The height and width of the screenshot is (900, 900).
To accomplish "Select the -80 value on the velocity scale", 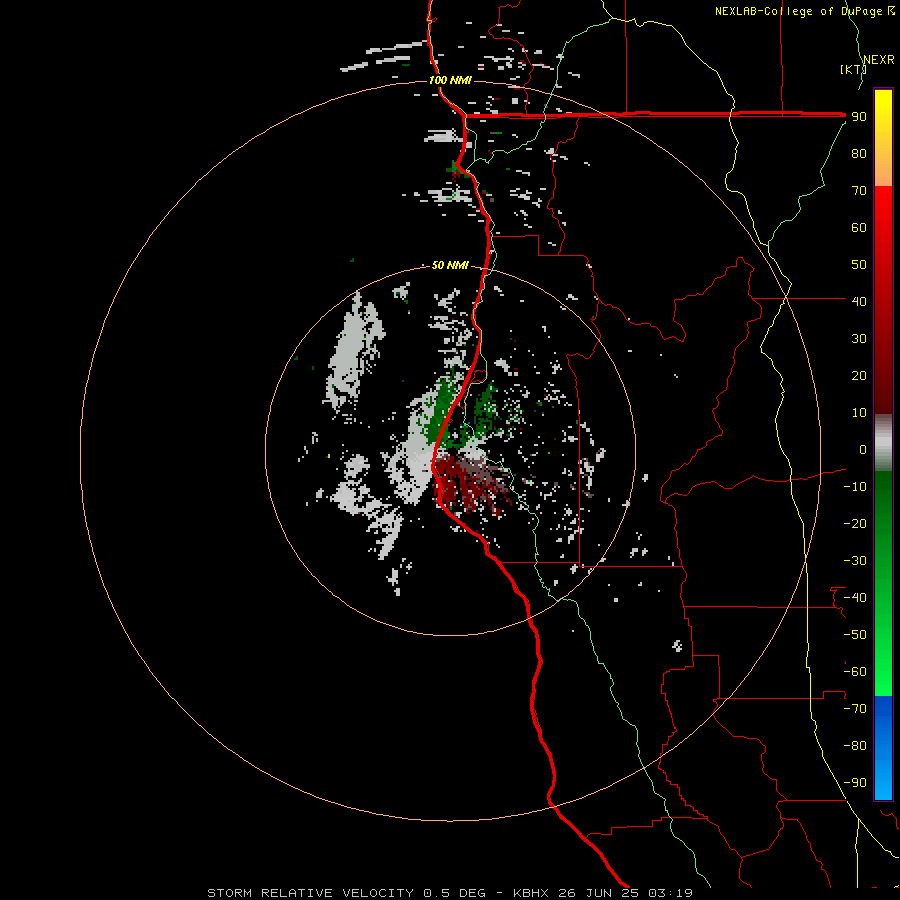I will point(855,746).
